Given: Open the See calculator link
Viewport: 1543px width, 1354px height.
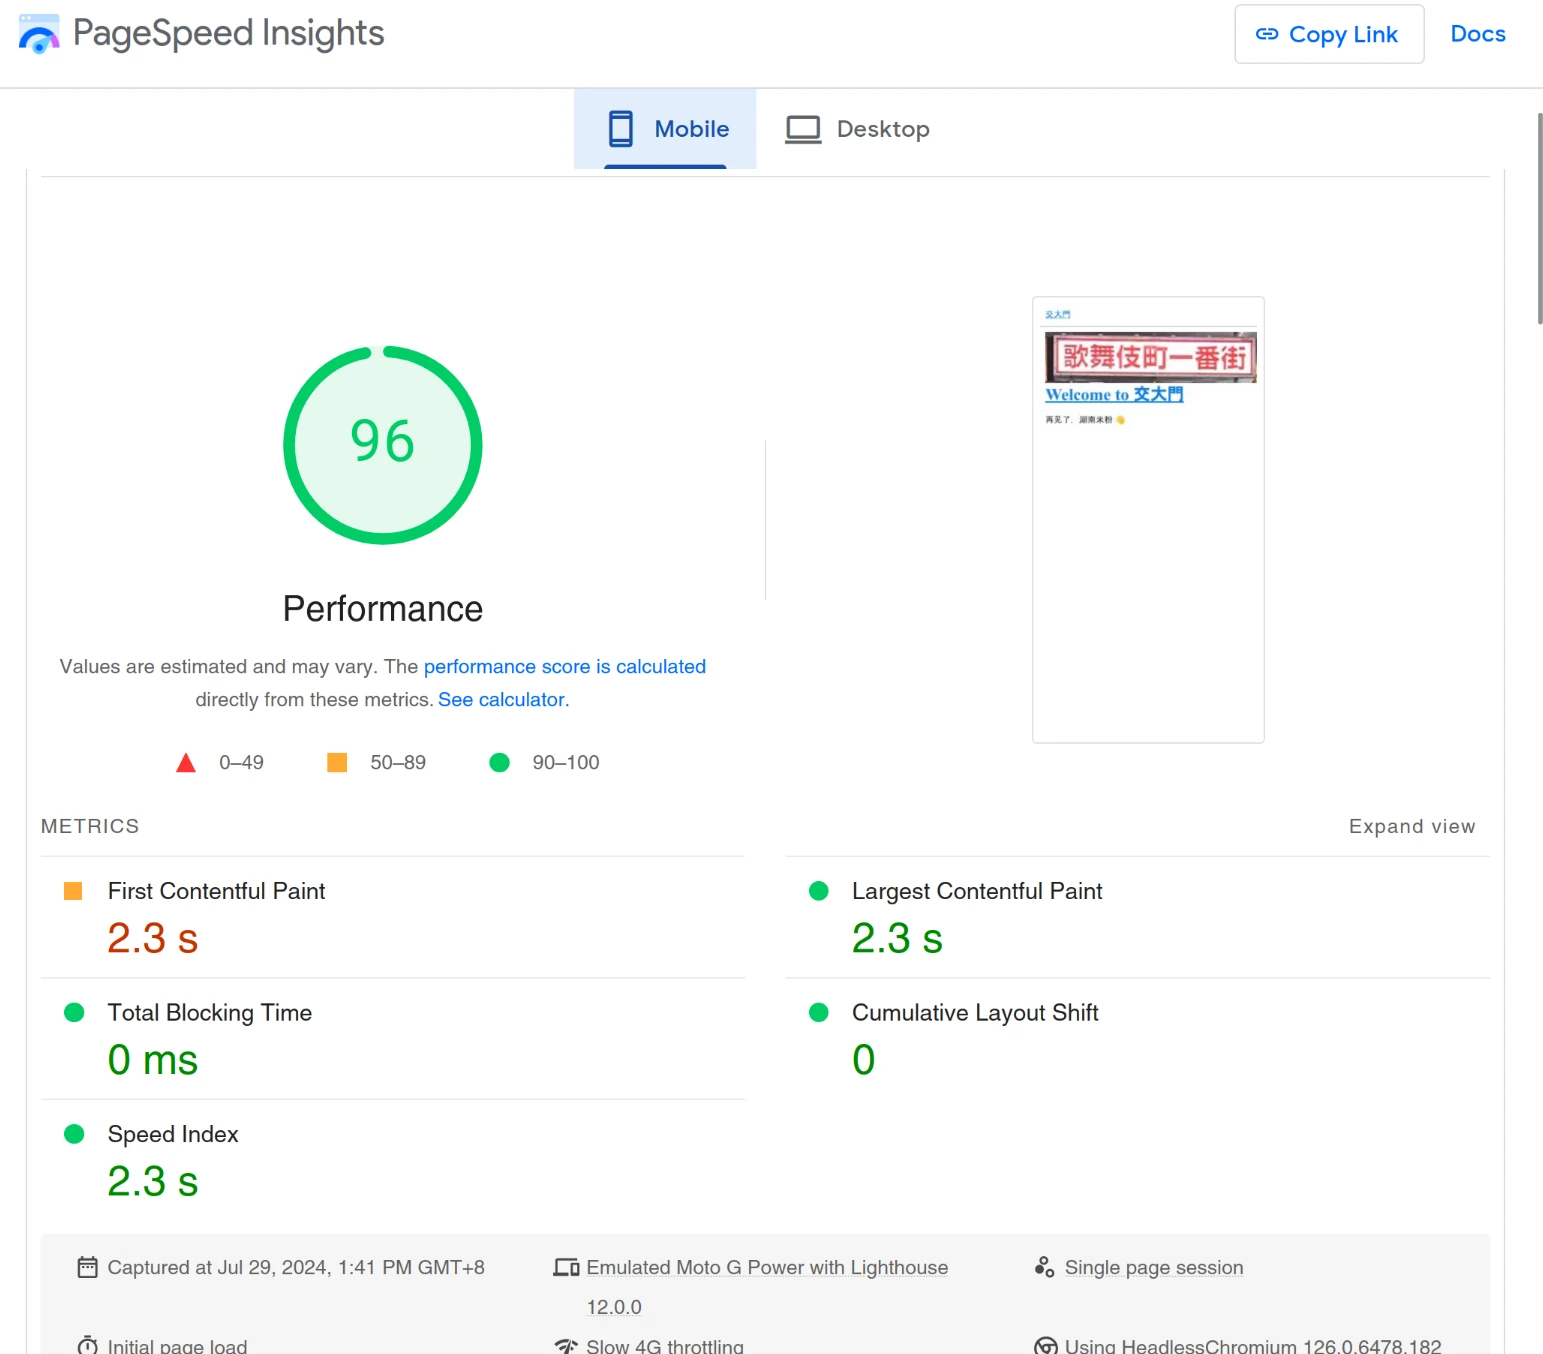Looking at the screenshot, I should tap(503, 699).
